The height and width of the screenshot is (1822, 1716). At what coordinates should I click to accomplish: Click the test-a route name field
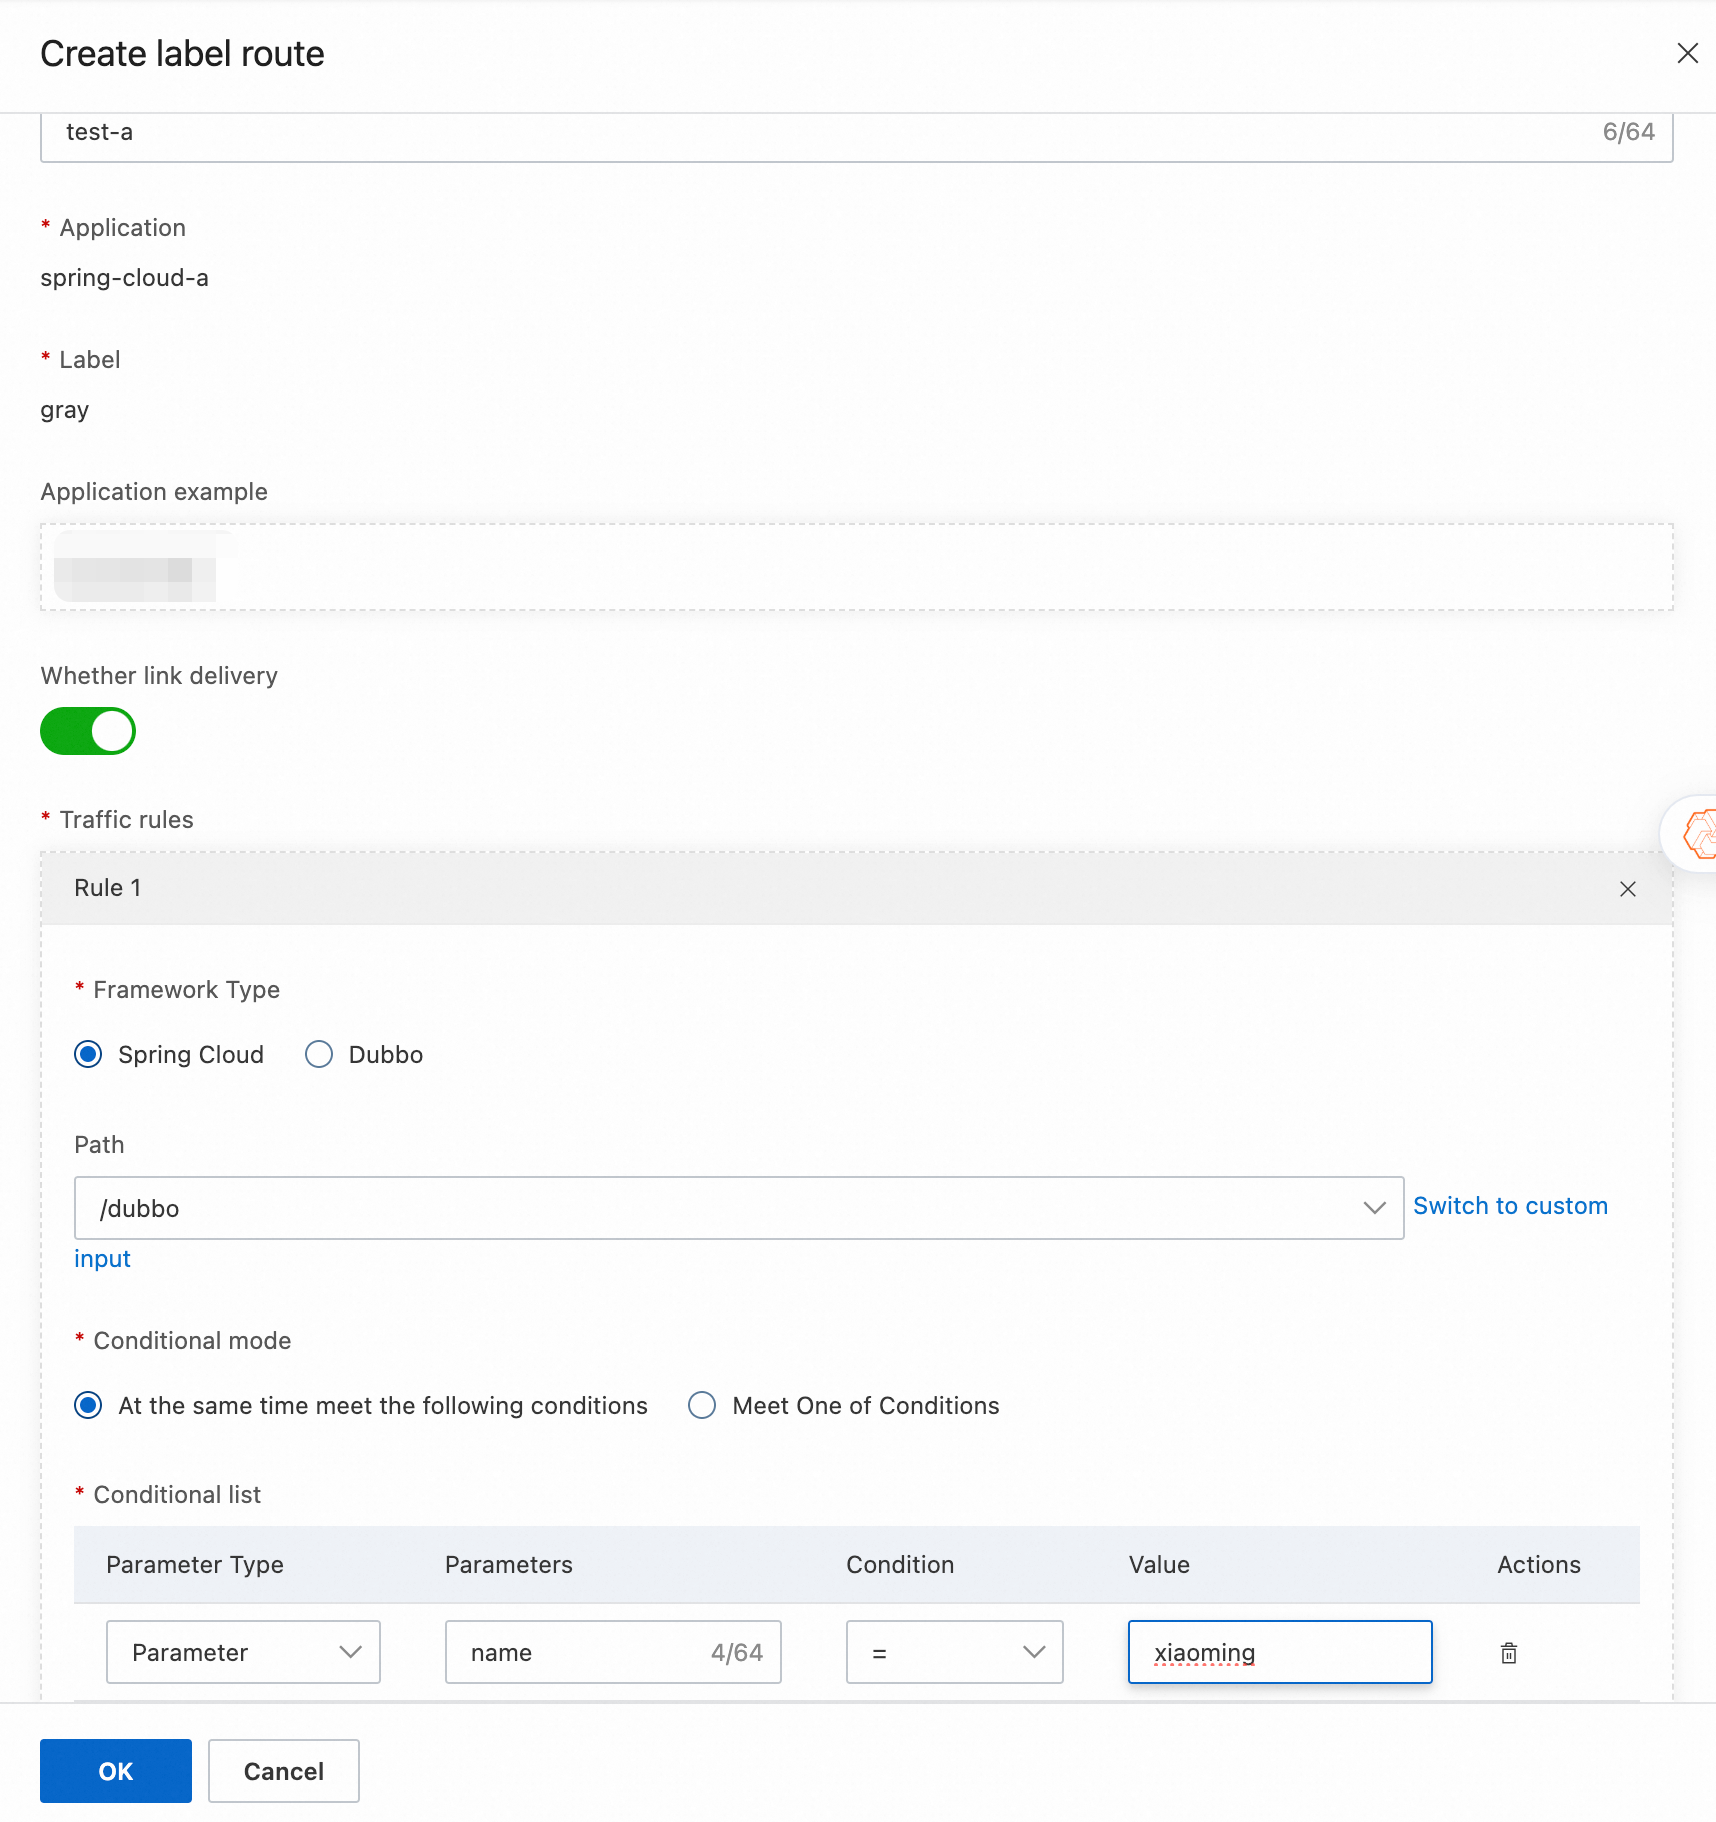pyautogui.click(x=857, y=134)
